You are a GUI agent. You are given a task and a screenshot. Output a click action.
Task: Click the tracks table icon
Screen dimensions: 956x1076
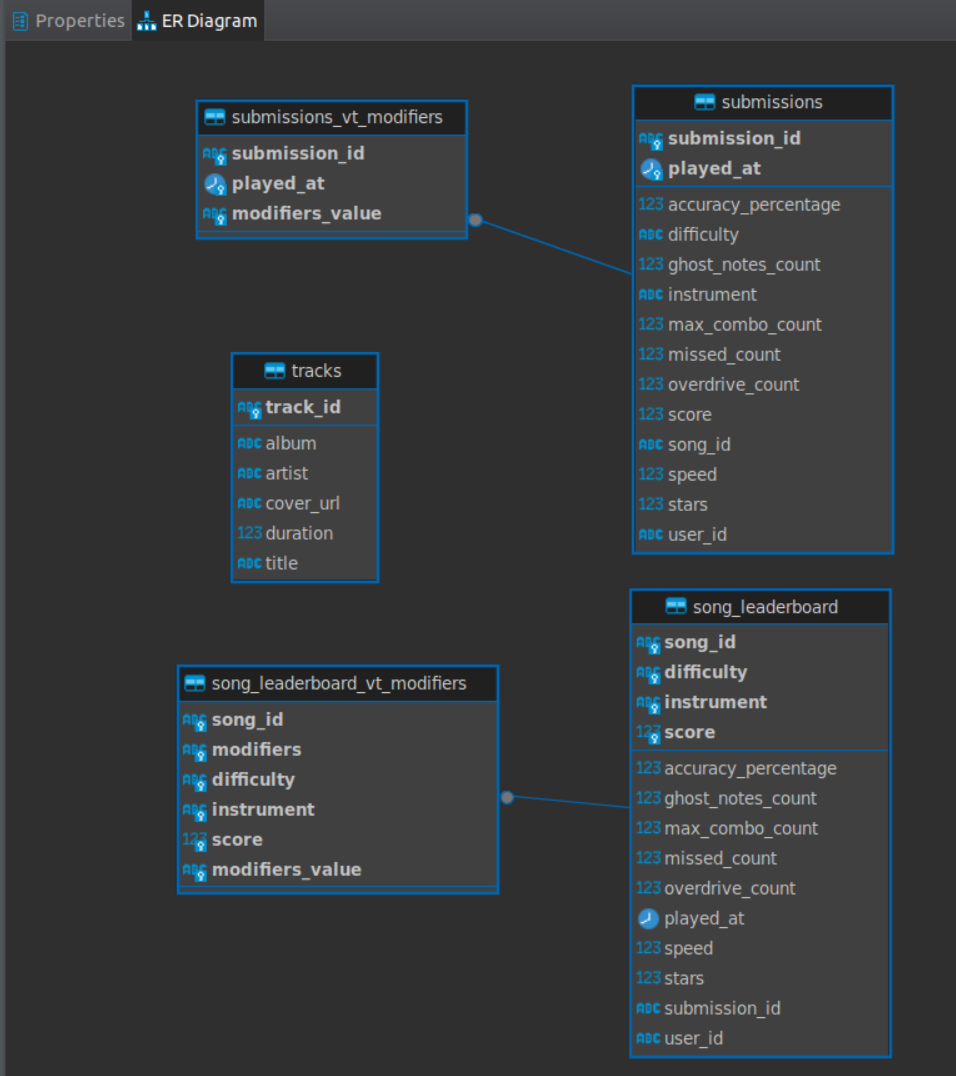click(275, 371)
